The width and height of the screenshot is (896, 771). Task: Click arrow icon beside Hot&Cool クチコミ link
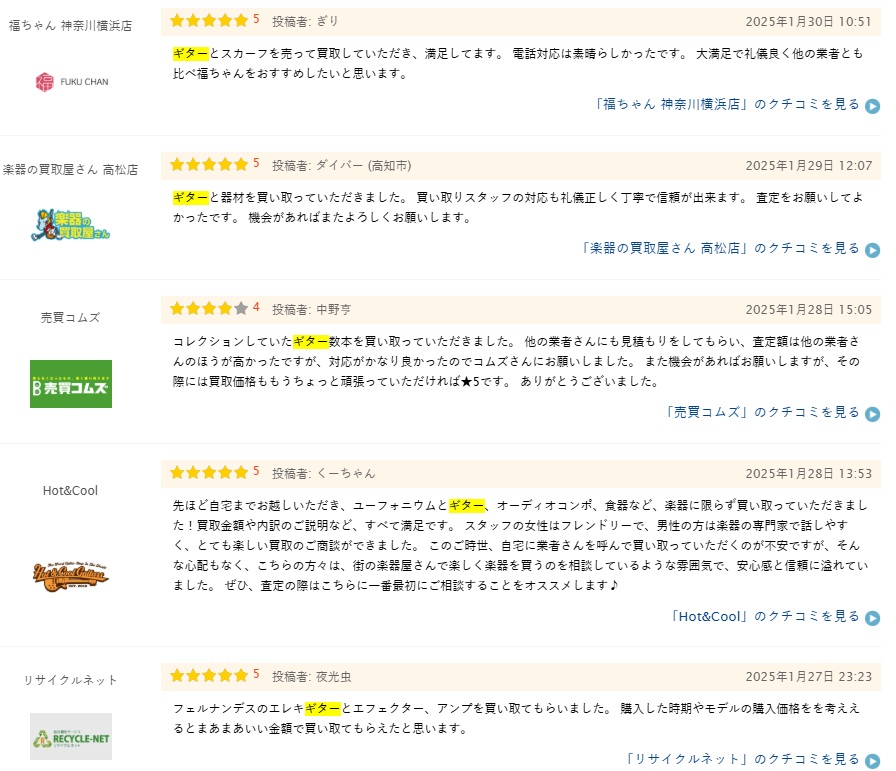872,617
